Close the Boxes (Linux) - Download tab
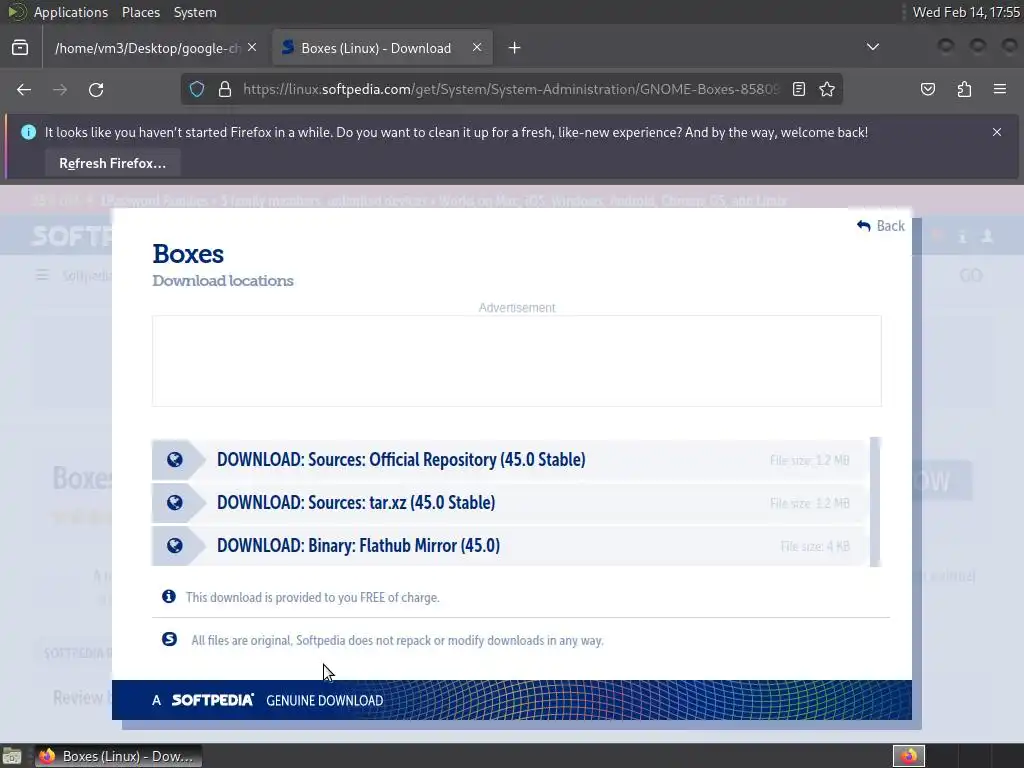 tap(477, 48)
